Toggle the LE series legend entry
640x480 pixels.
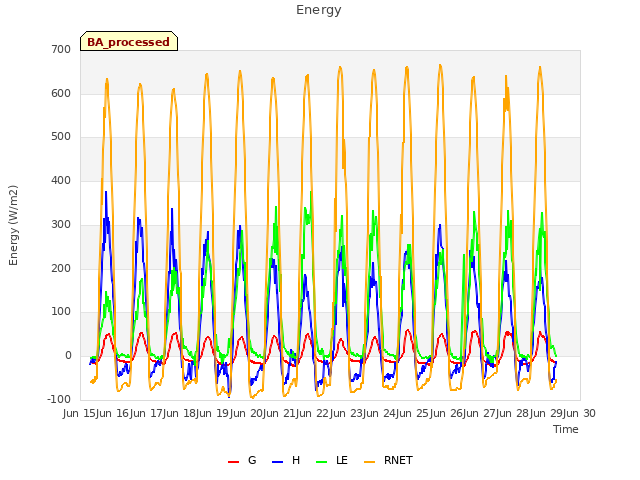332,460
